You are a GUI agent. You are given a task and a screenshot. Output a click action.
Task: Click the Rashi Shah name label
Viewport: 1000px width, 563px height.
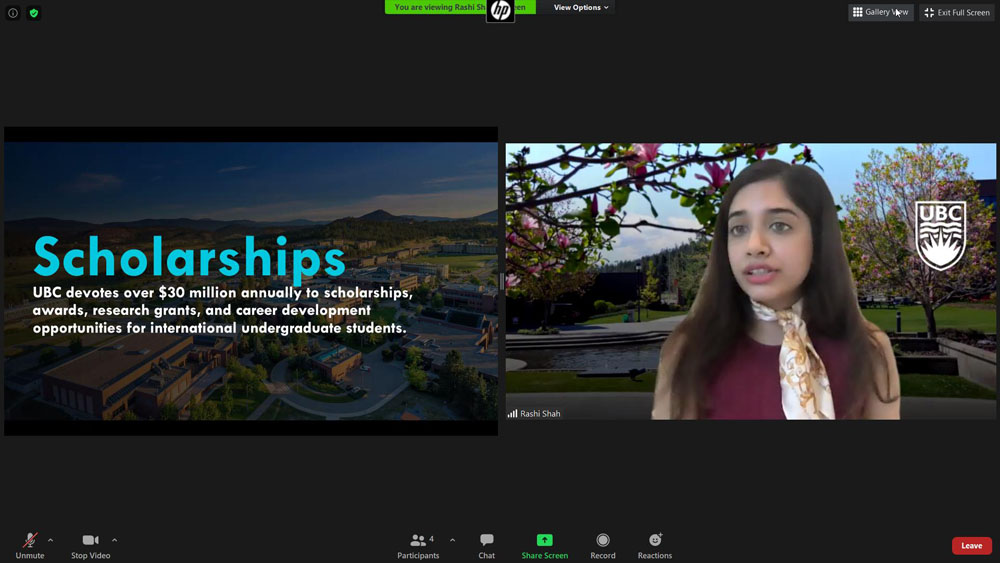540,413
